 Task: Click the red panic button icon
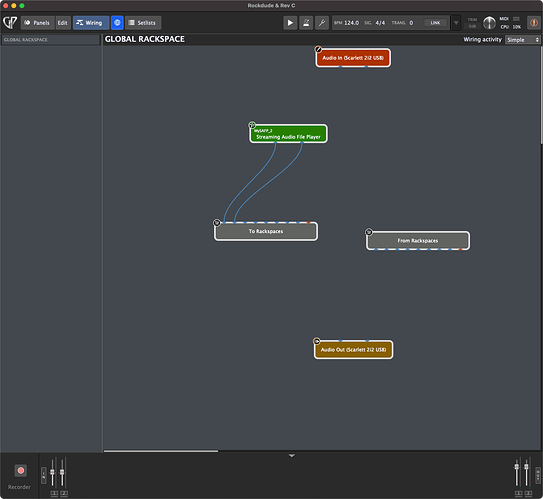pyautogui.click(x=534, y=23)
